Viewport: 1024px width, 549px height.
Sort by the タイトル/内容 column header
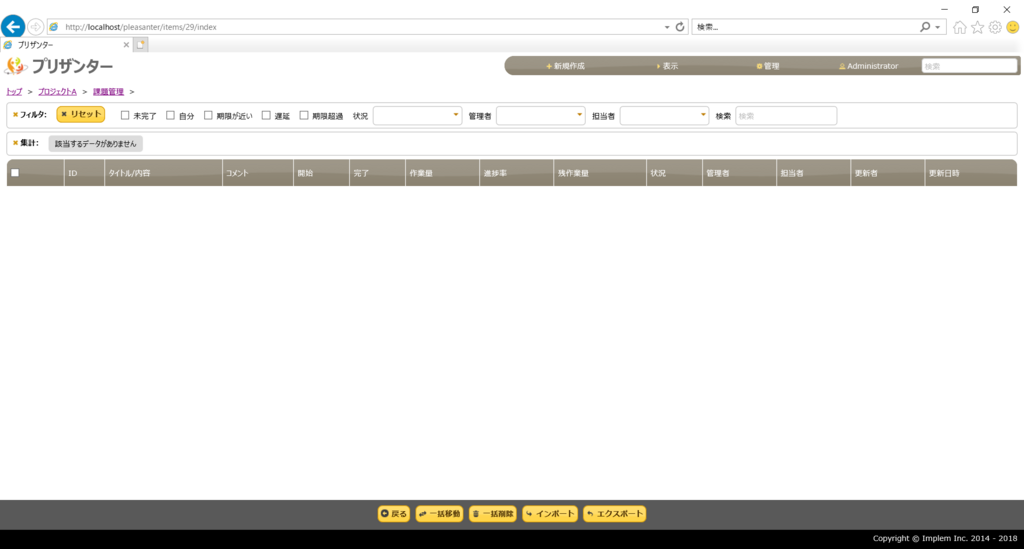(163, 173)
